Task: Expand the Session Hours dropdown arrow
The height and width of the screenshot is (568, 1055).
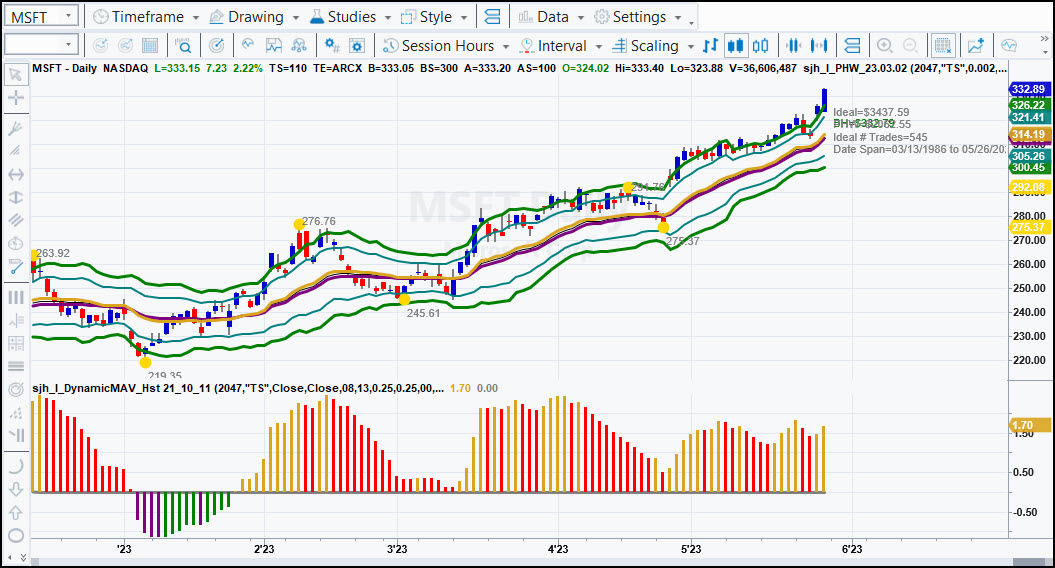Action: [506, 46]
